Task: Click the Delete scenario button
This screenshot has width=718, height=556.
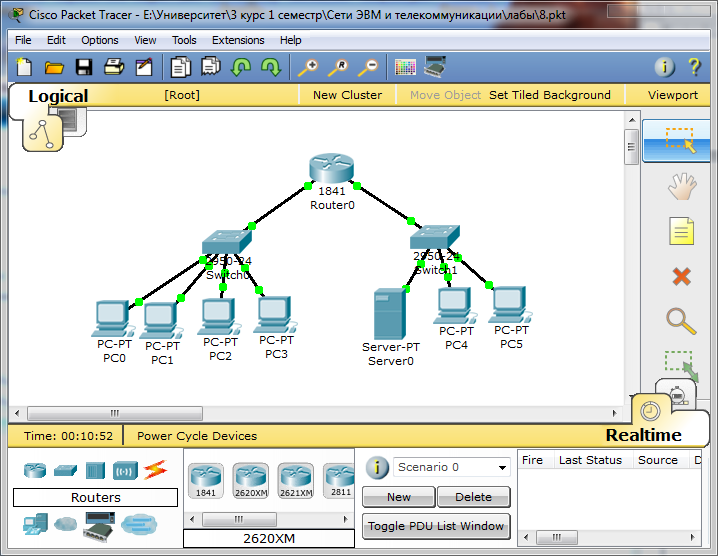Action: coord(473,497)
